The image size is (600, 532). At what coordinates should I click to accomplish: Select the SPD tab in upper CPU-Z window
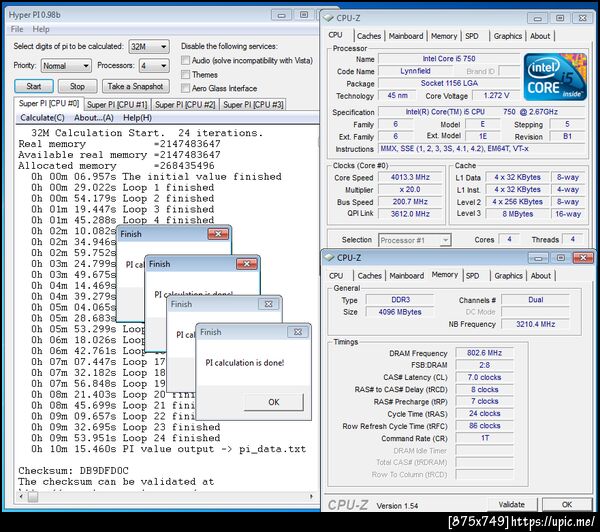point(472,36)
